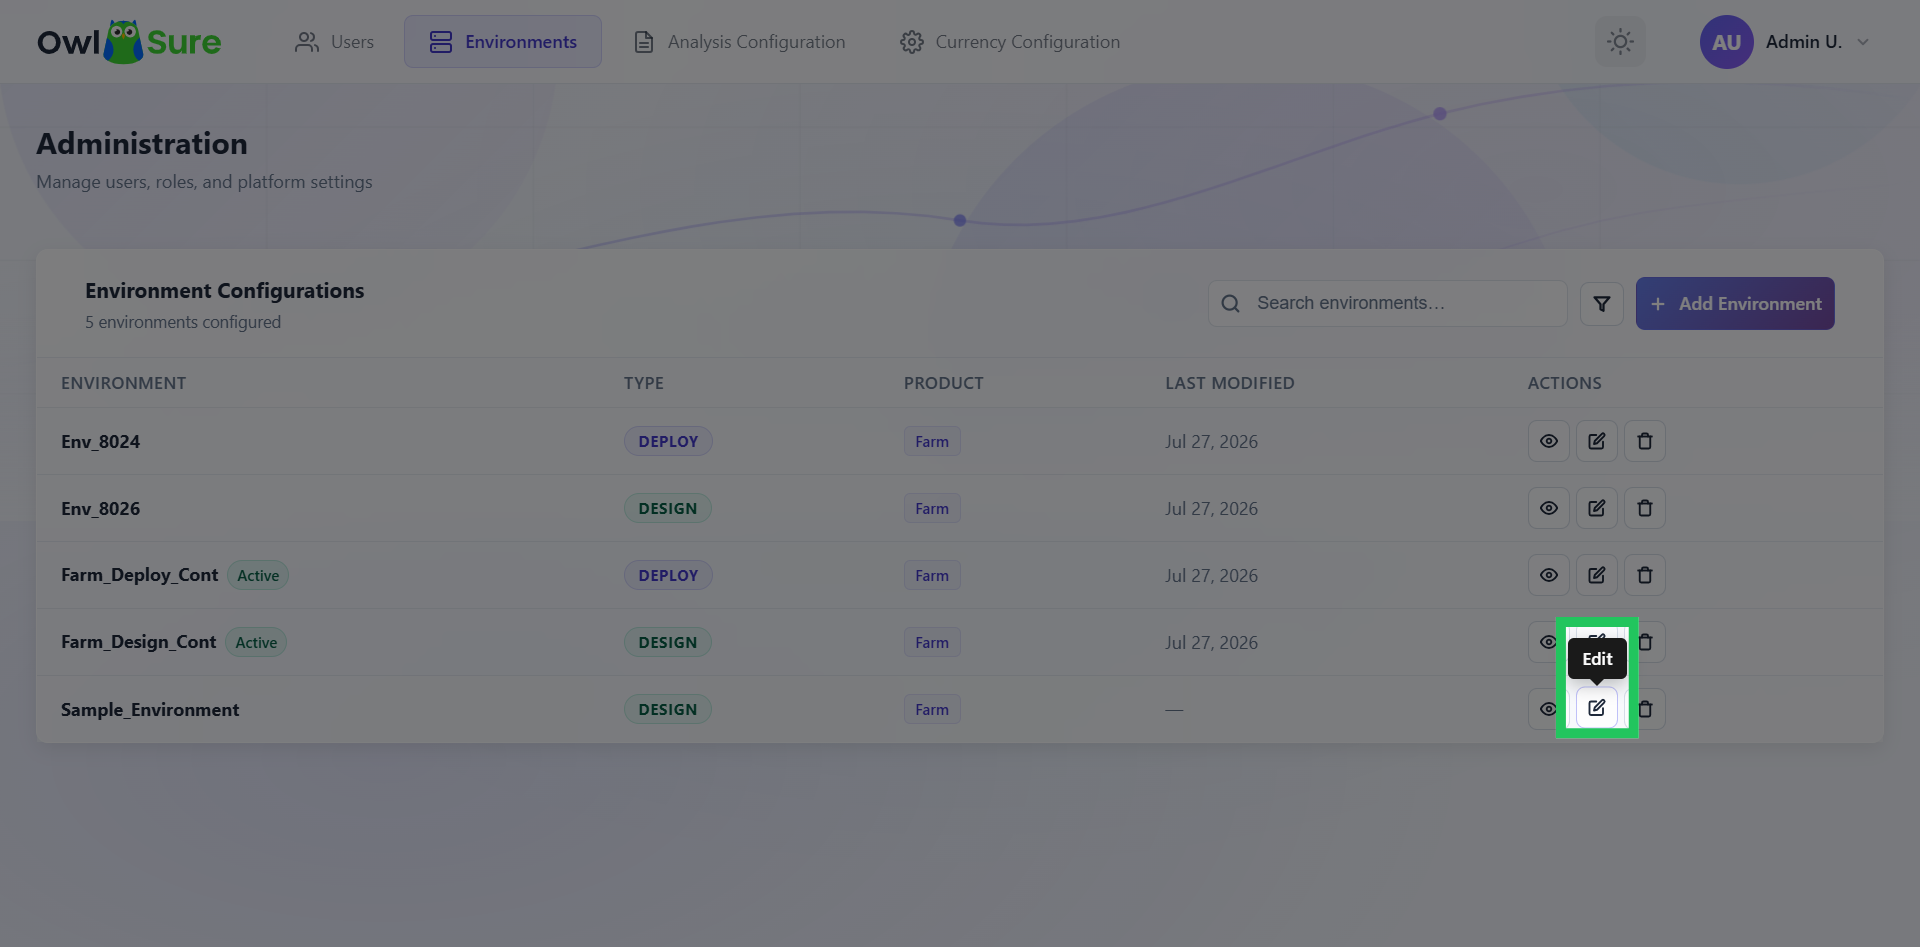Click the Active badge on Farm_Deploy_Cont
Image resolution: width=1920 pixels, height=947 pixels.
[258, 575]
